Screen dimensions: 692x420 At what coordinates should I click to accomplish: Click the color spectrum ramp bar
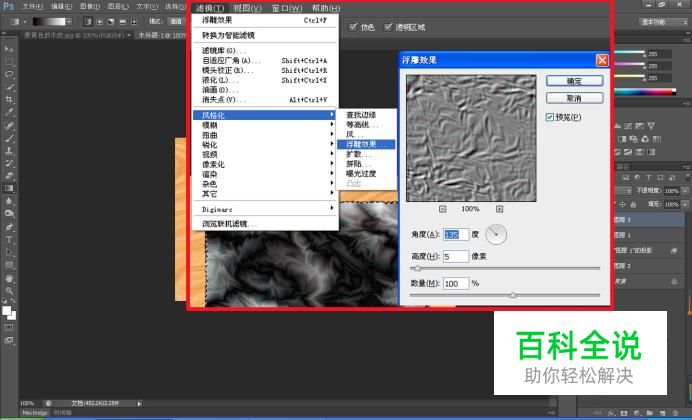(x=644, y=92)
